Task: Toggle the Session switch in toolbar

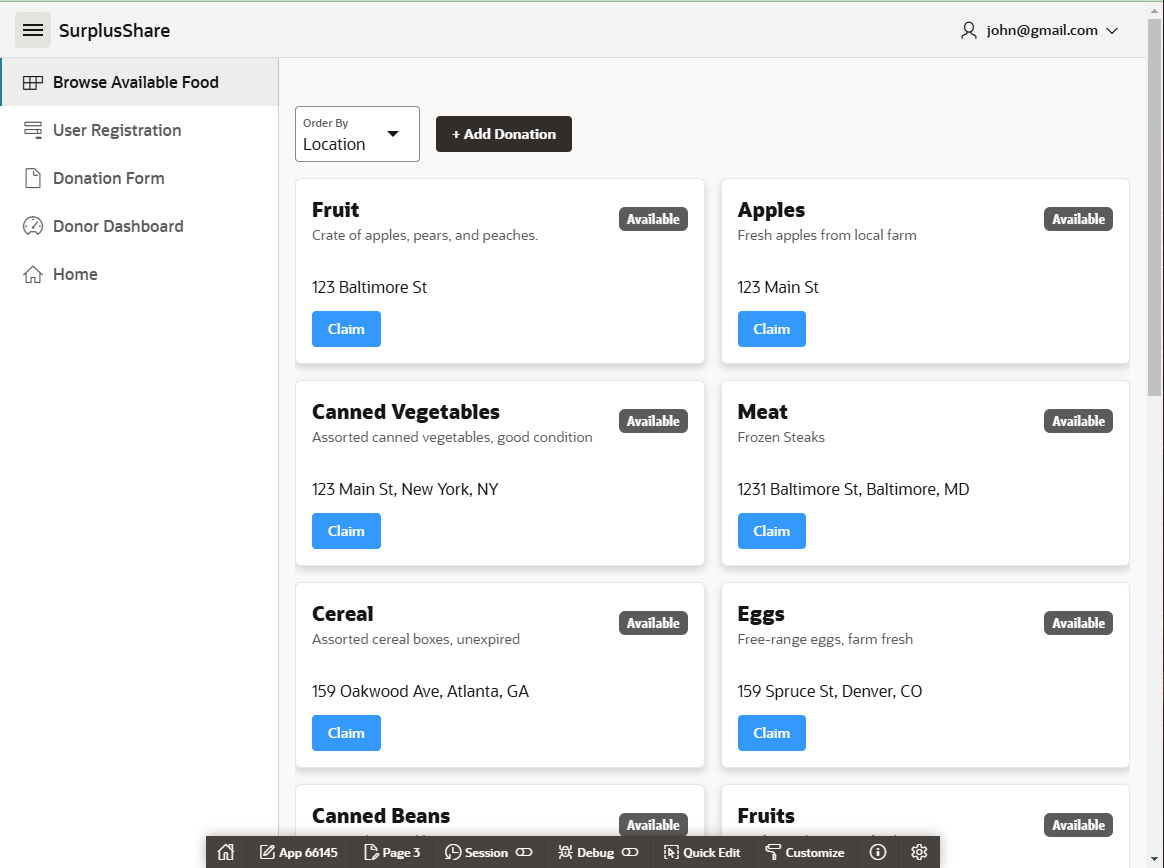Action: 524,852
